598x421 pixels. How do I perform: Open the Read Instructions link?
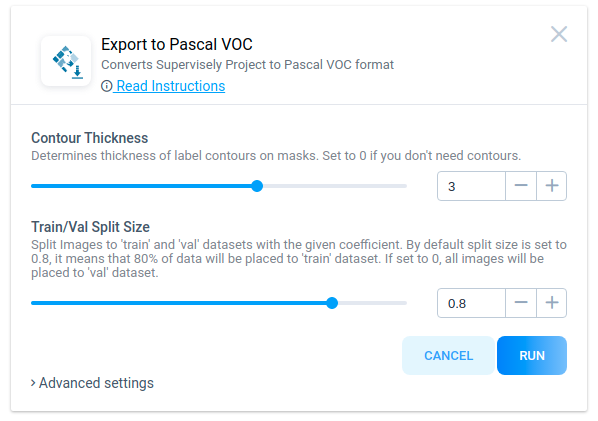170,86
